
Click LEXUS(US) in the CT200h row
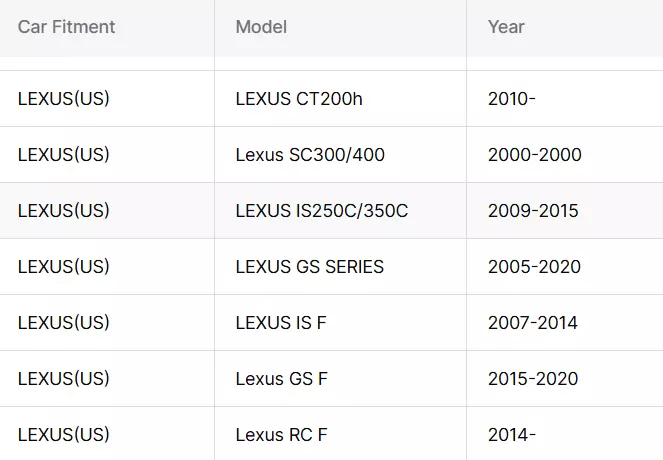coord(63,99)
